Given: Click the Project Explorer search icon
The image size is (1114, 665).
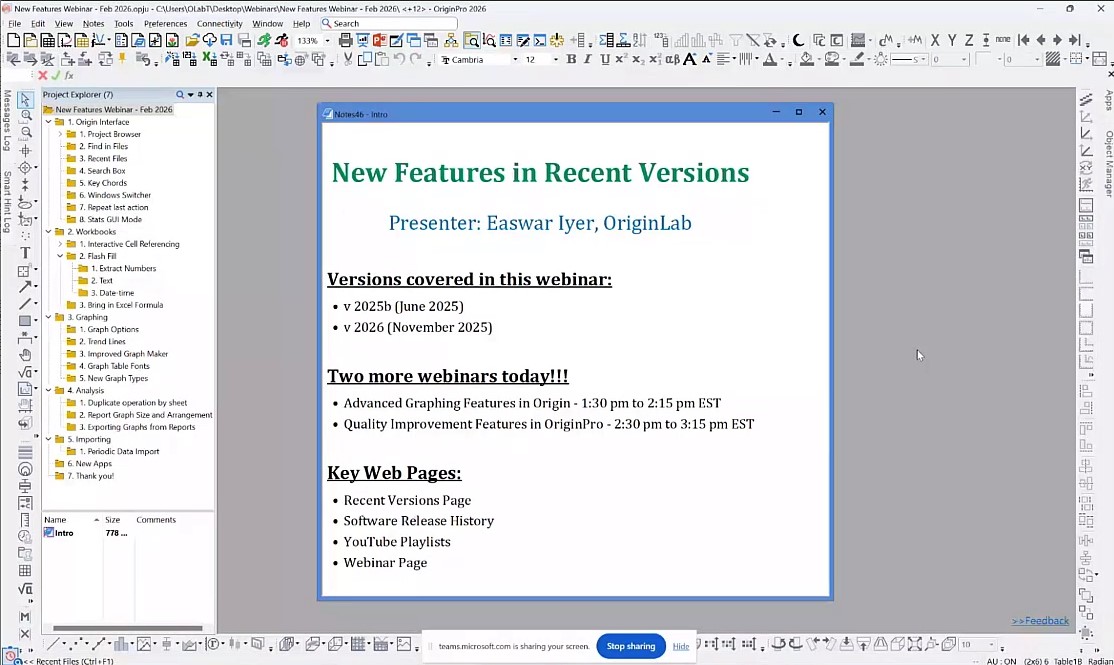Looking at the screenshot, I should (x=180, y=94).
